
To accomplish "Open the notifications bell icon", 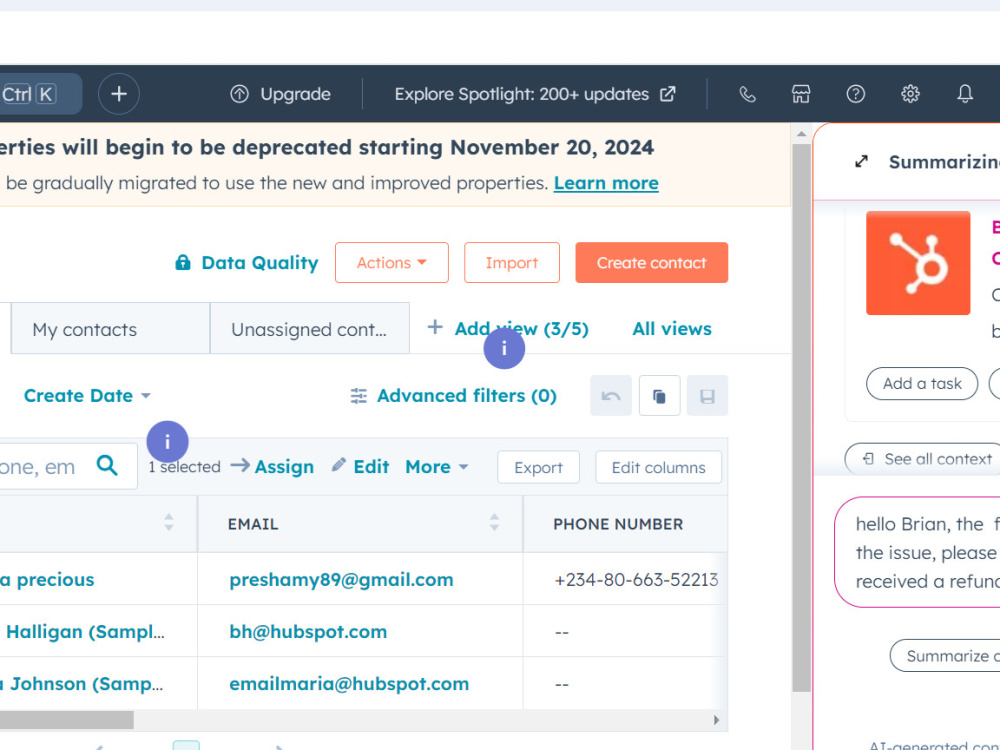I will (965, 94).
